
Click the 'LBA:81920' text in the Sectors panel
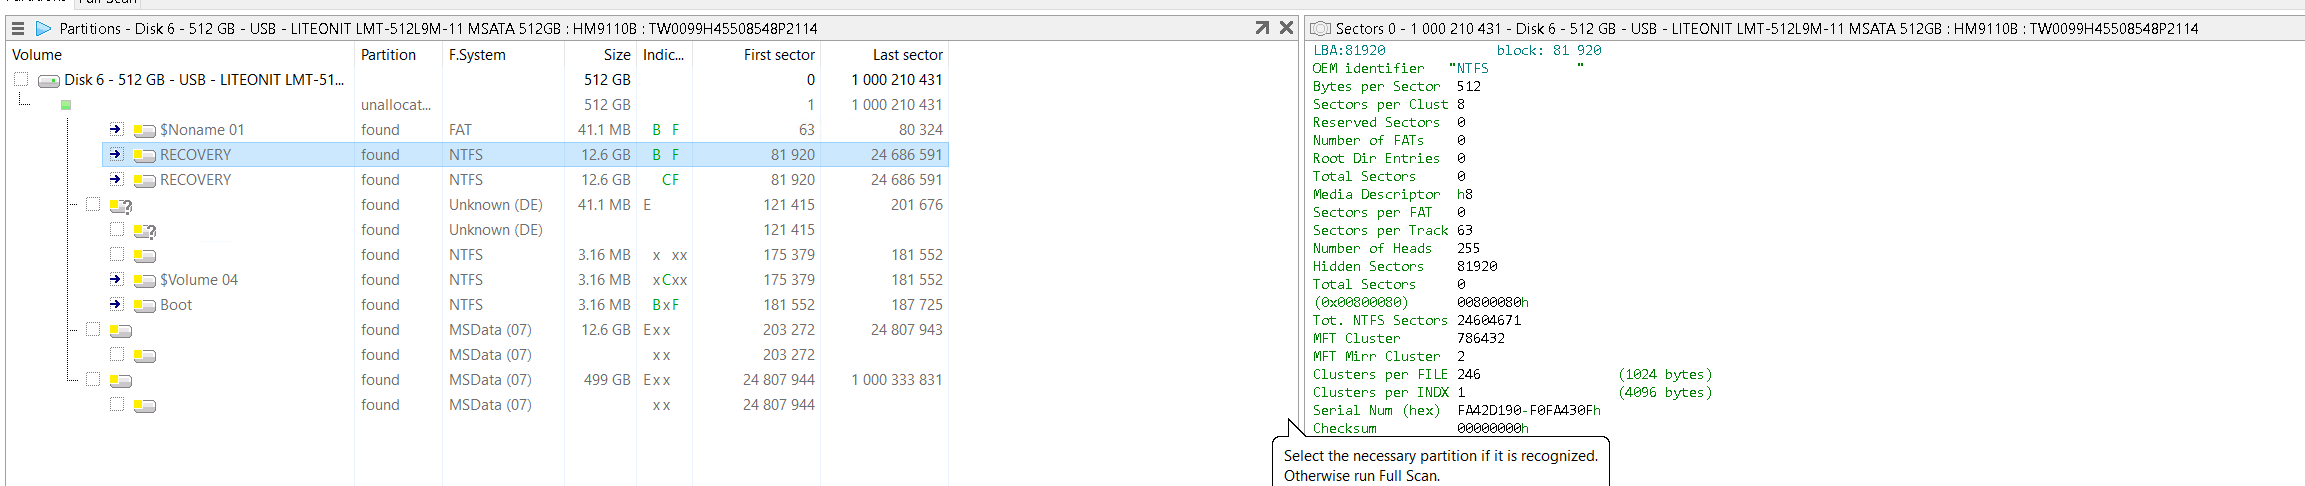(1349, 50)
